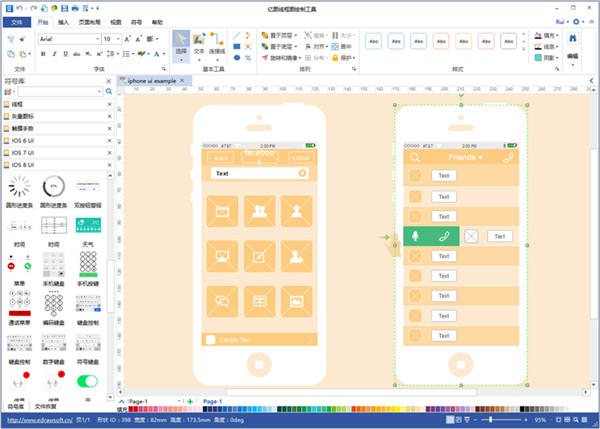Apply bold formatting to text
Viewport: 600px width, 429px height.
(x=43, y=54)
